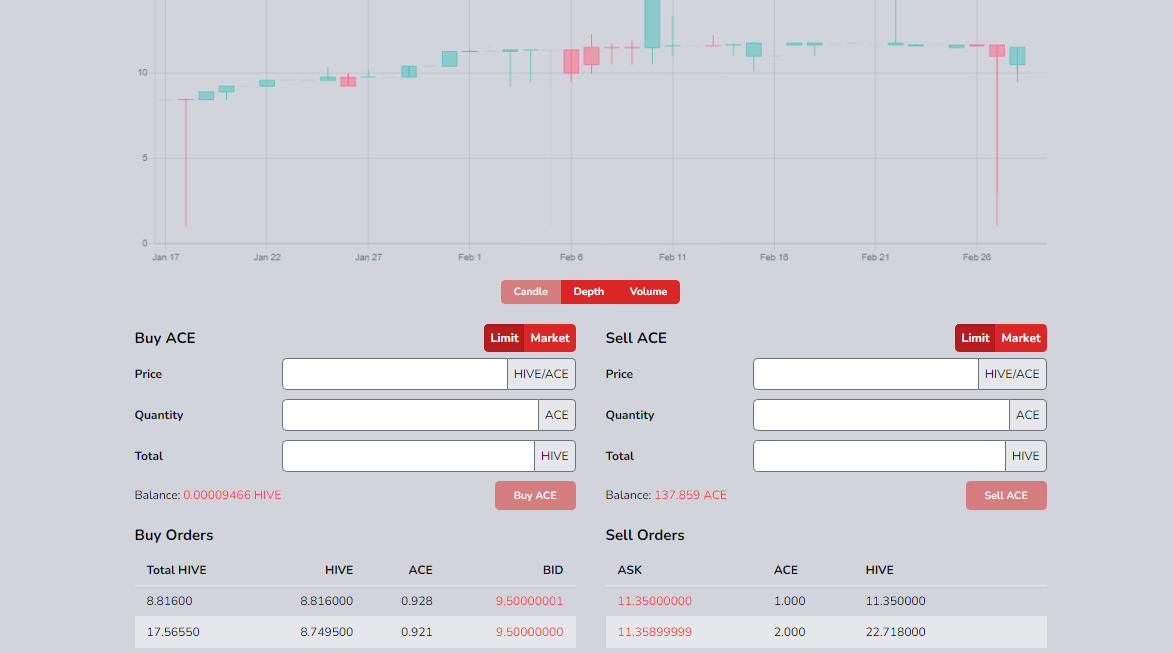Select Market order type for Buy ACE
Viewport: 1173px width, 653px height.
click(x=550, y=338)
